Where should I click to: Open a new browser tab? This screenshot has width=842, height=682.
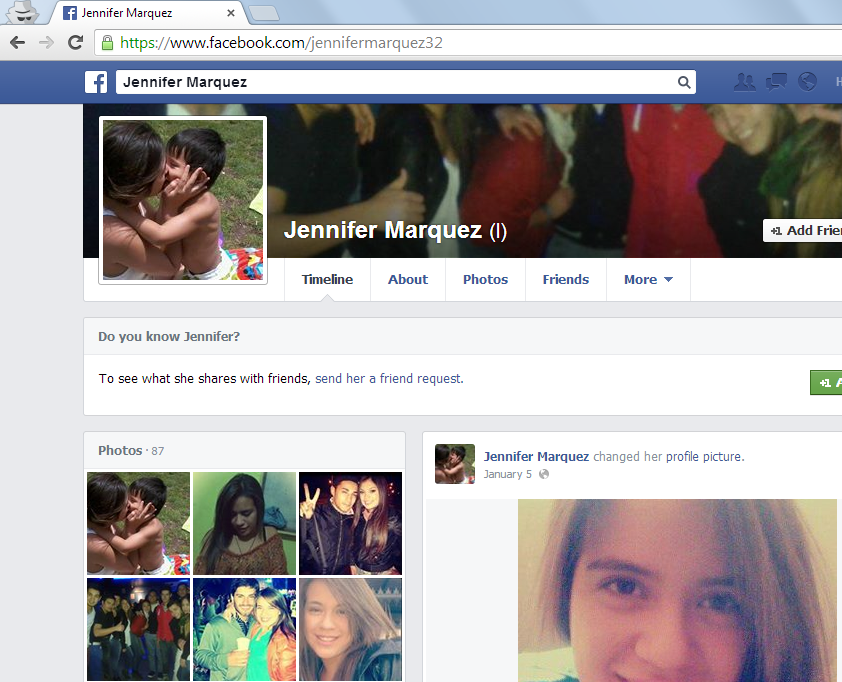(264, 13)
